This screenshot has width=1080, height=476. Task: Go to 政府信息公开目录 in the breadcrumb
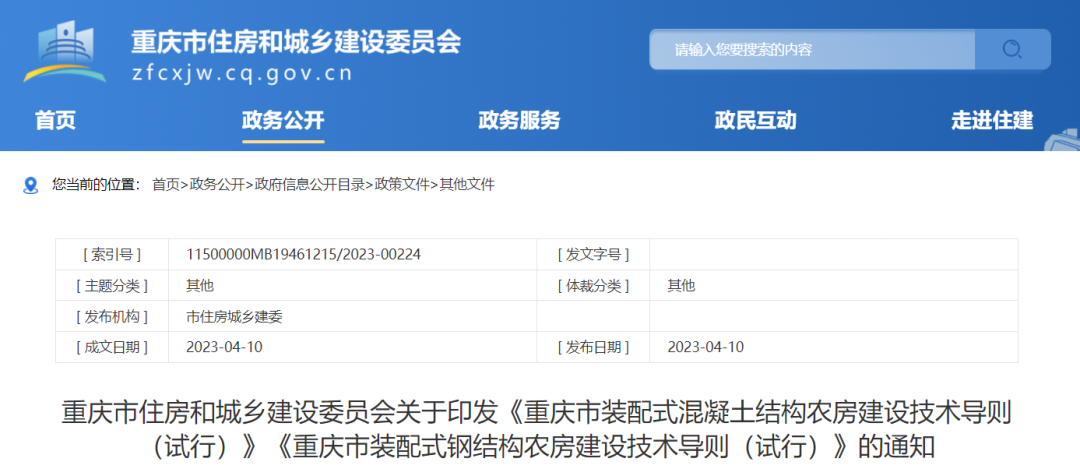(309, 185)
